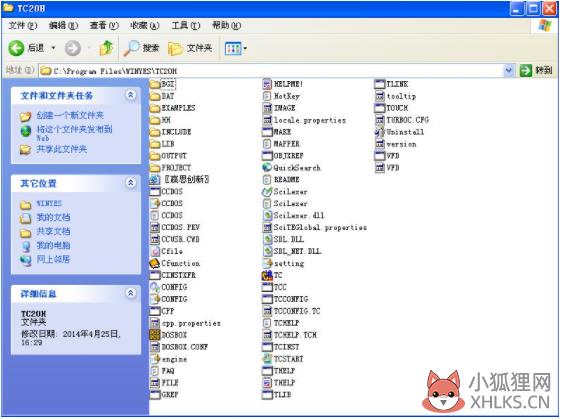
Task: Select the cpp.properties file
Action: pyautogui.click(x=185, y=323)
